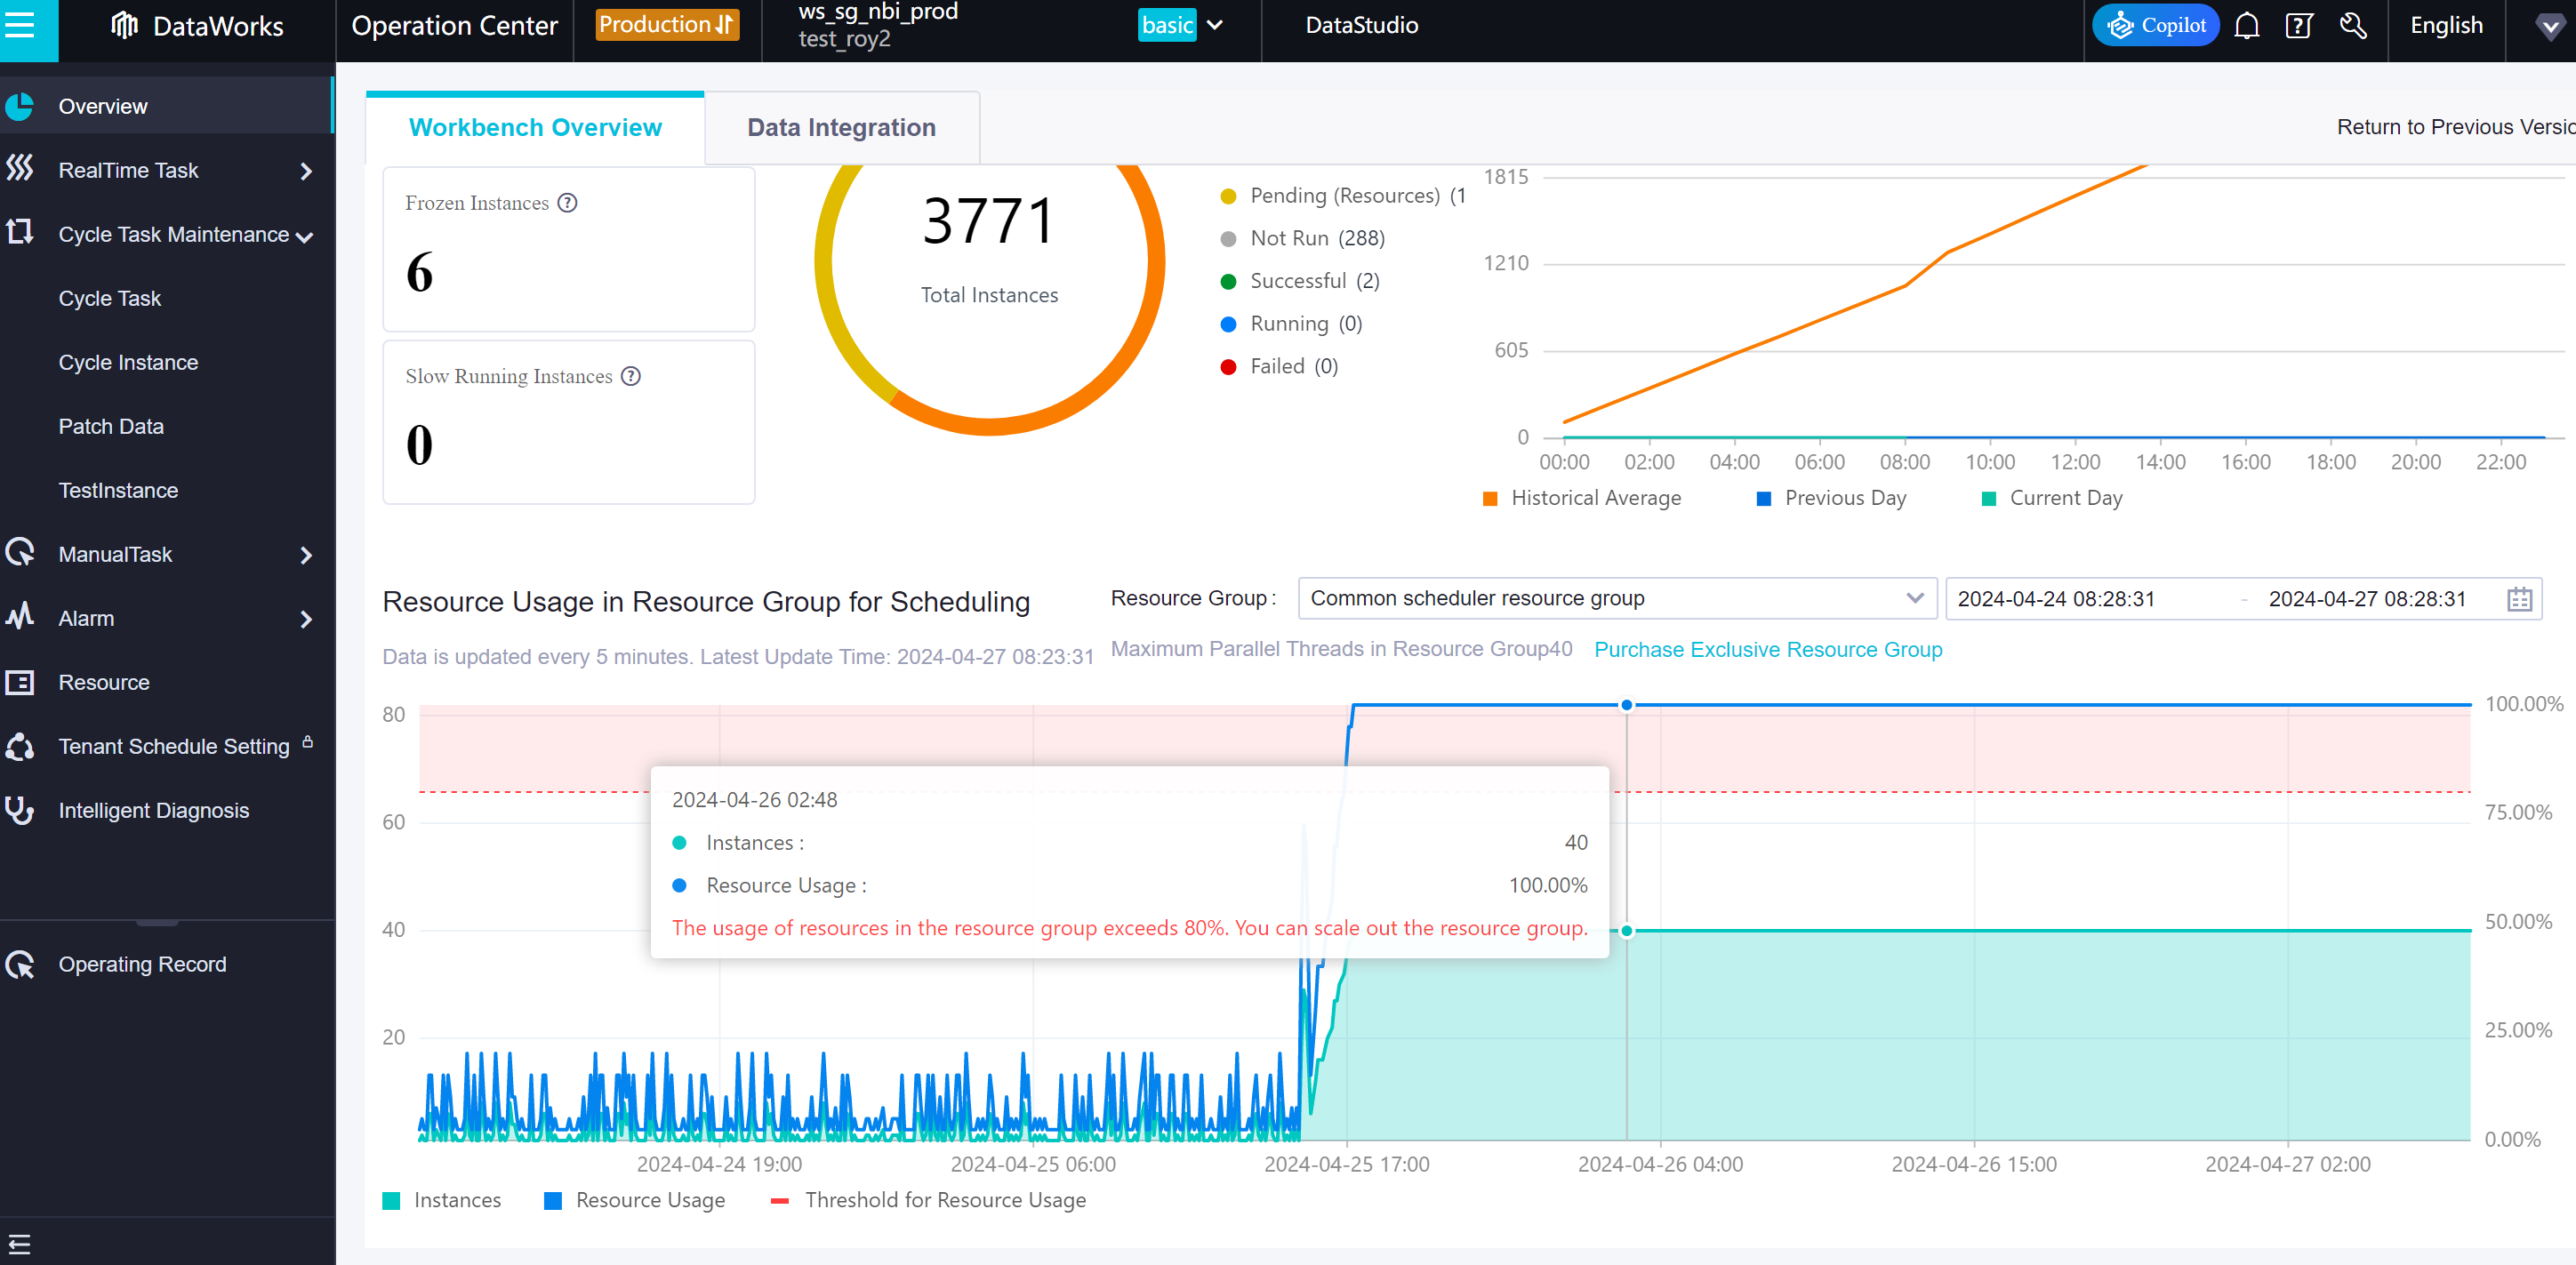
Task: Toggle Threshold for Resource Usage legend
Action: click(x=928, y=1200)
